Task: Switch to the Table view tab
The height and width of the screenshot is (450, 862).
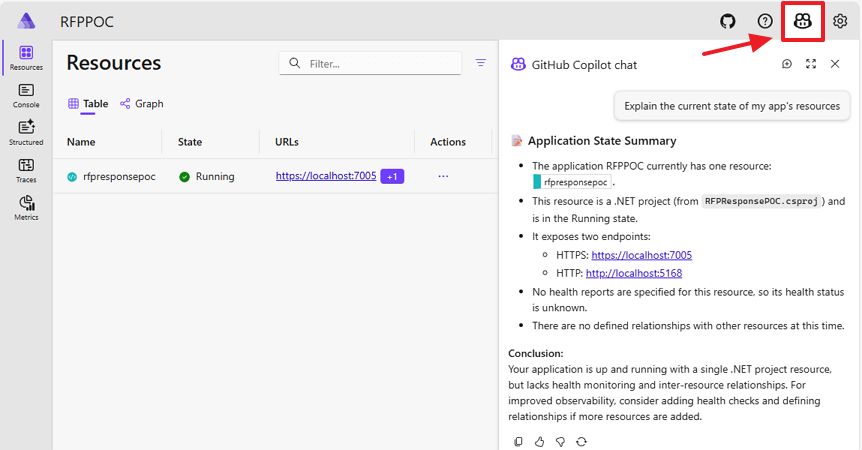Action: (88, 103)
